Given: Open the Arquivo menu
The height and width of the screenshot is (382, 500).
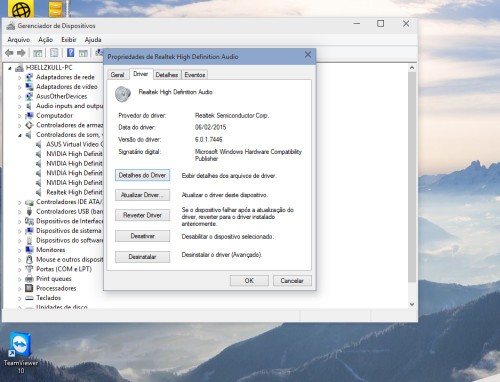Looking at the screenshot, I should [19, 40].
